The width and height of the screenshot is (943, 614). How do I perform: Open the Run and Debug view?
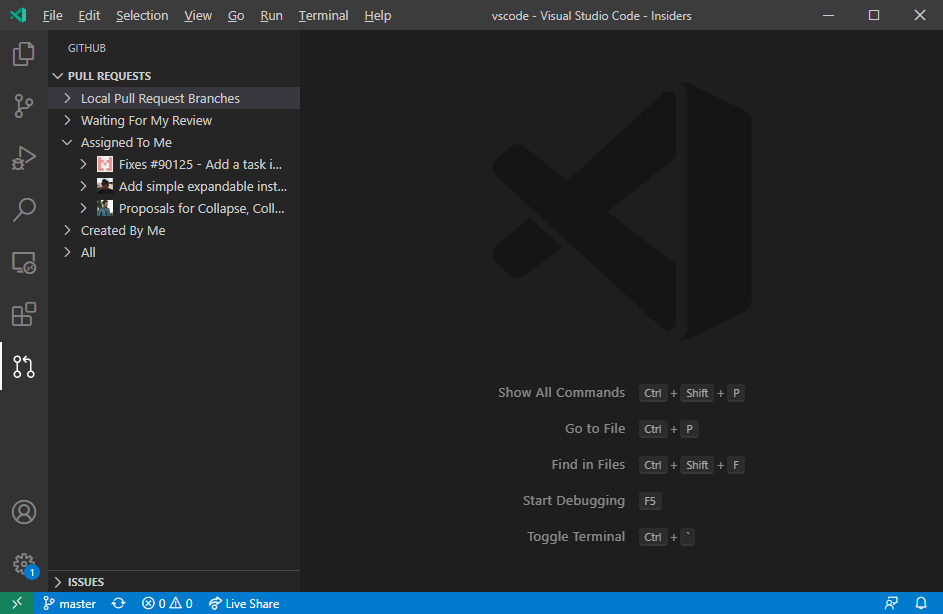point(23,158)
